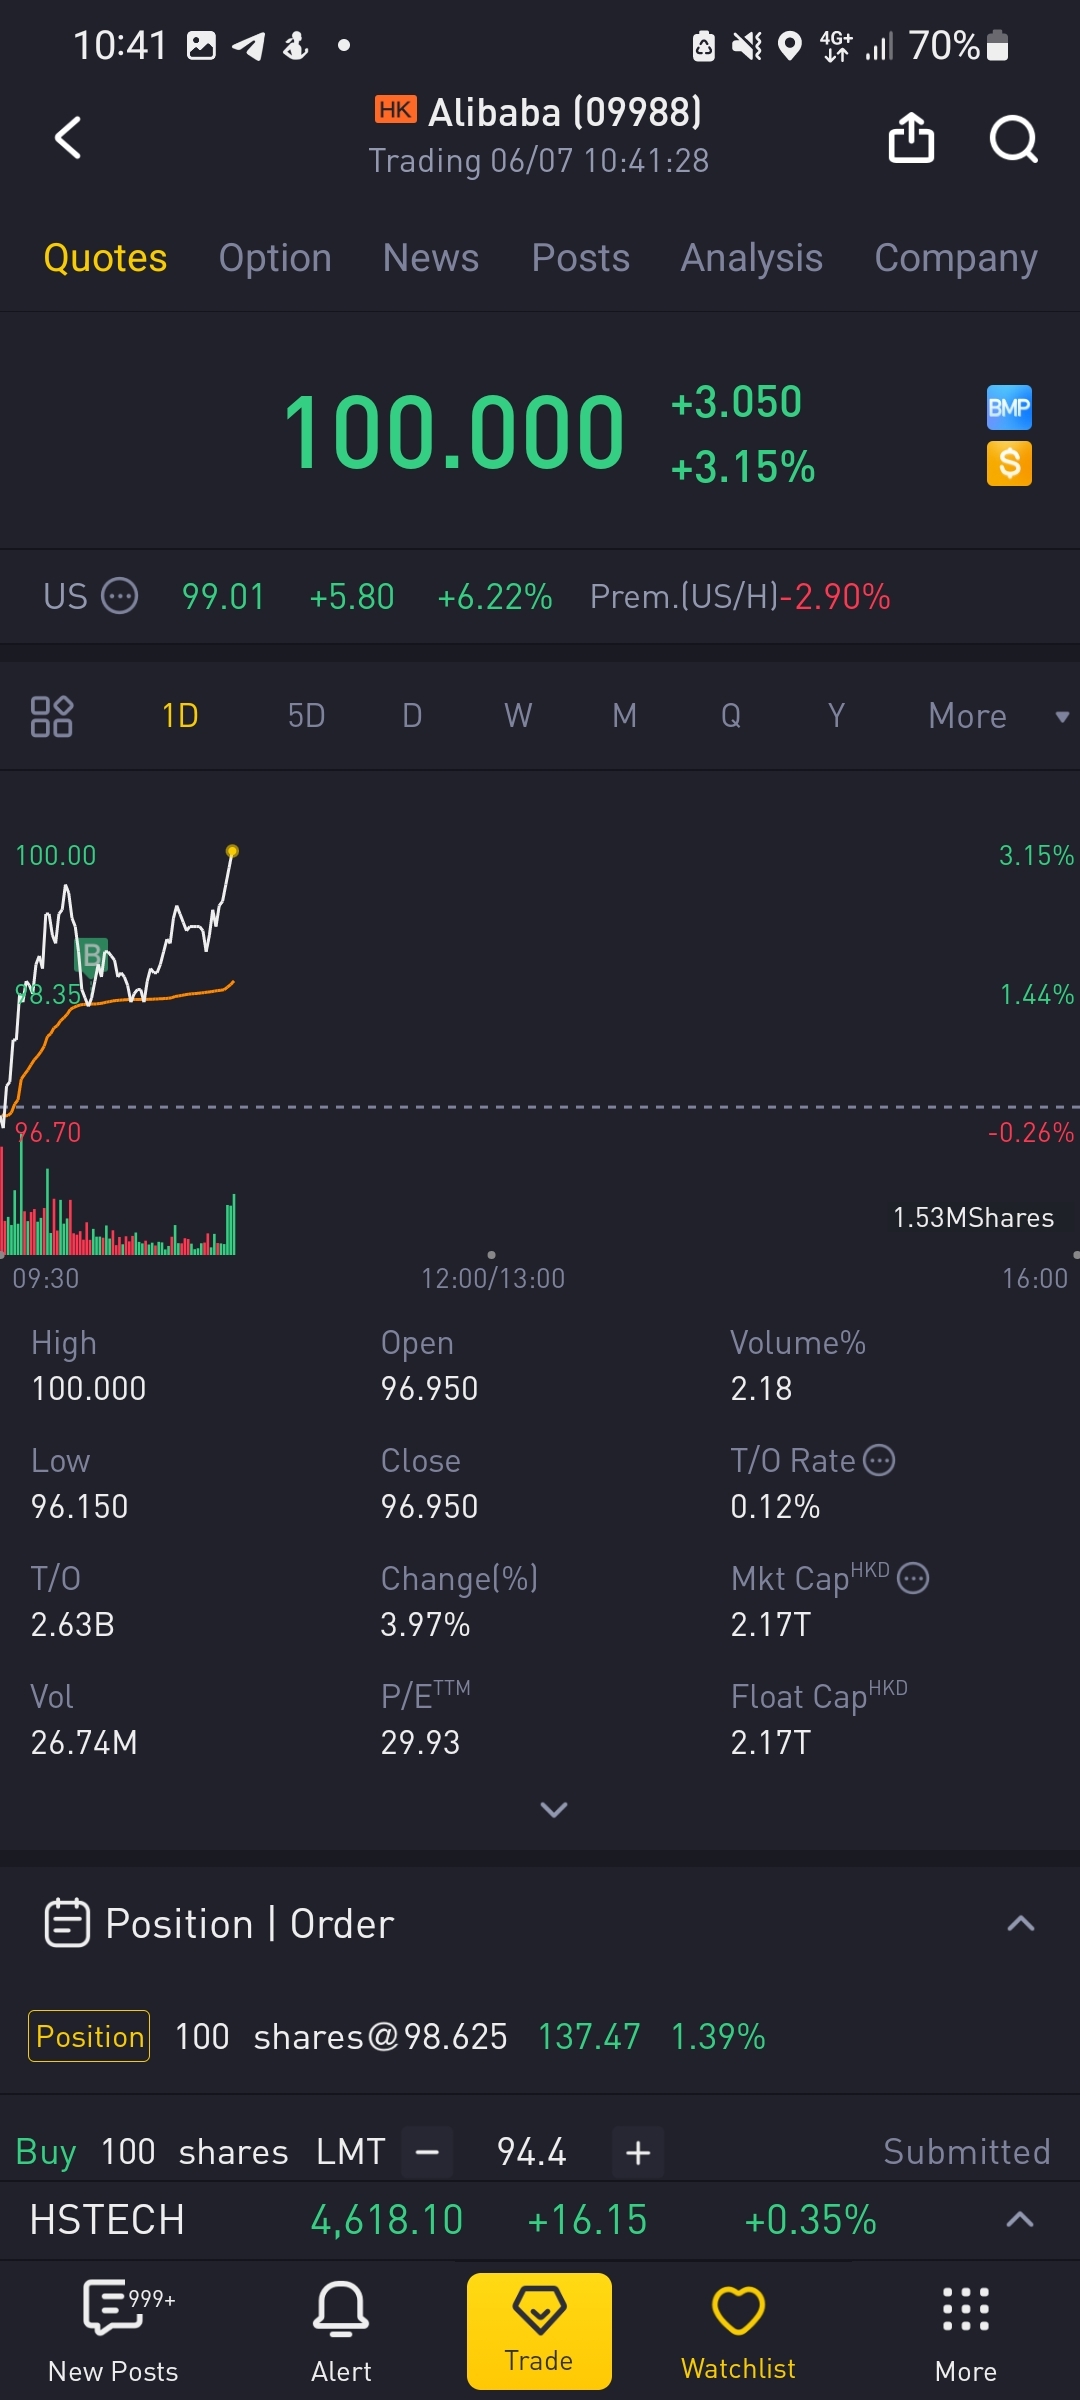Screen dimensions: 1080x2400
Task: Edit the 94.4 limit price field
Action: pos(532,2151)
